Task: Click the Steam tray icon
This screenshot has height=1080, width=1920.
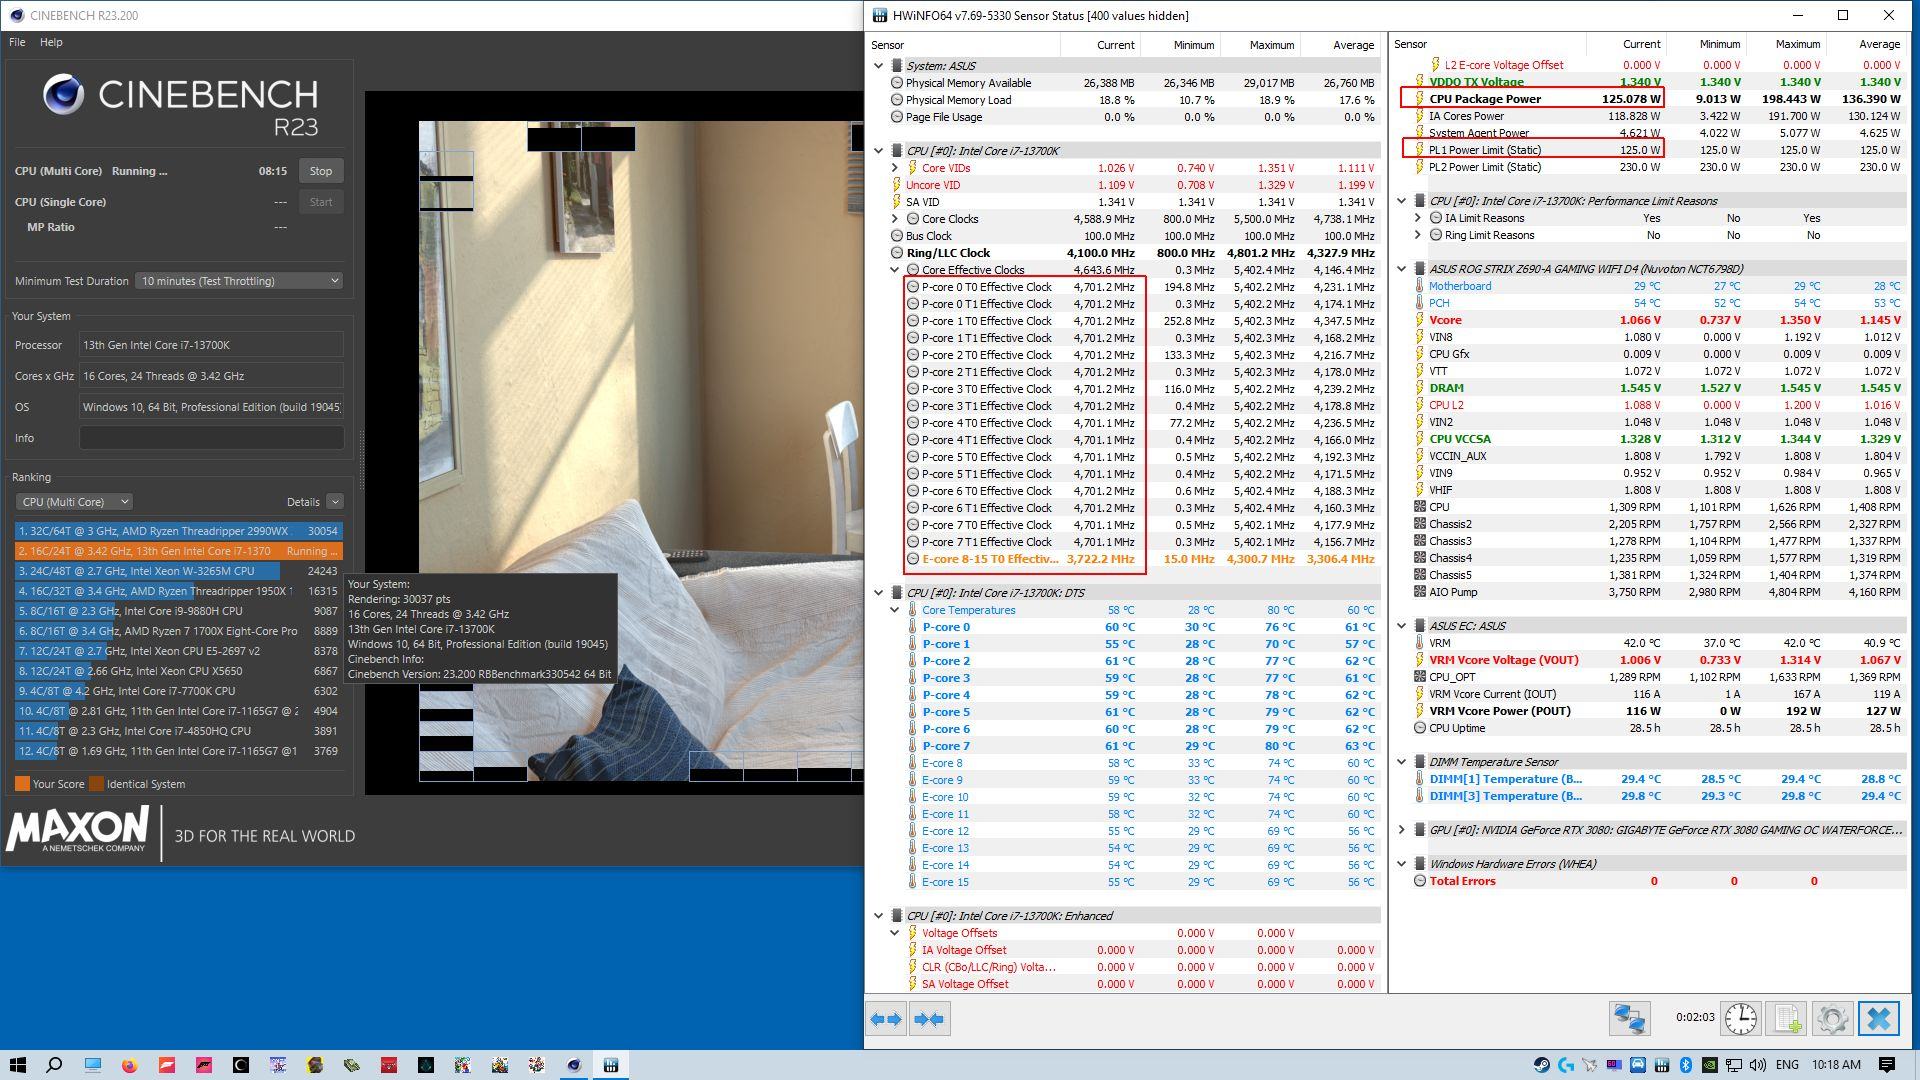Action: pyautogui.click(x=1542, y=1065)
